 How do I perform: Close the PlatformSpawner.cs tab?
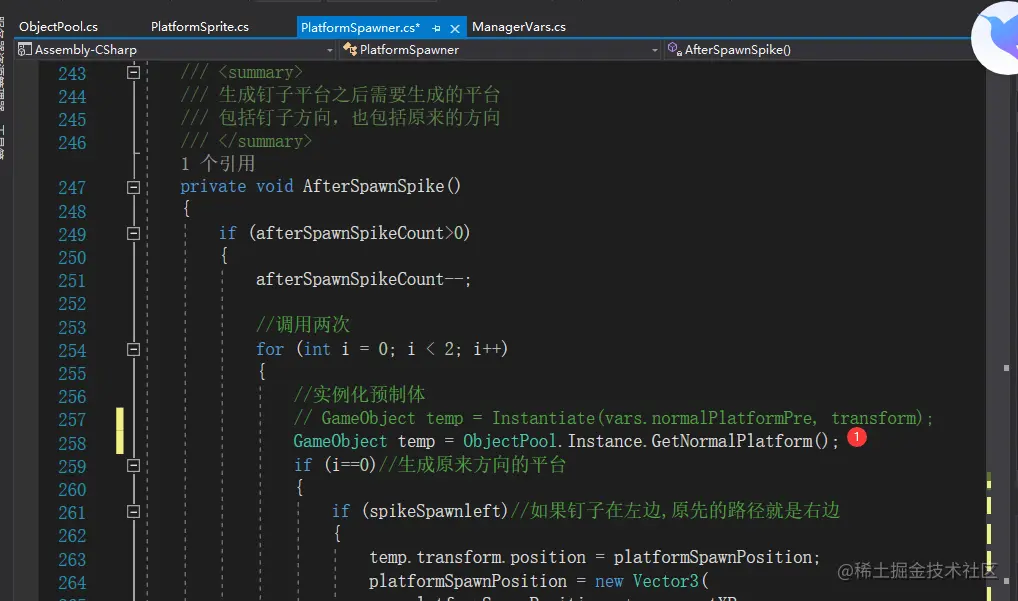point(455,28)
